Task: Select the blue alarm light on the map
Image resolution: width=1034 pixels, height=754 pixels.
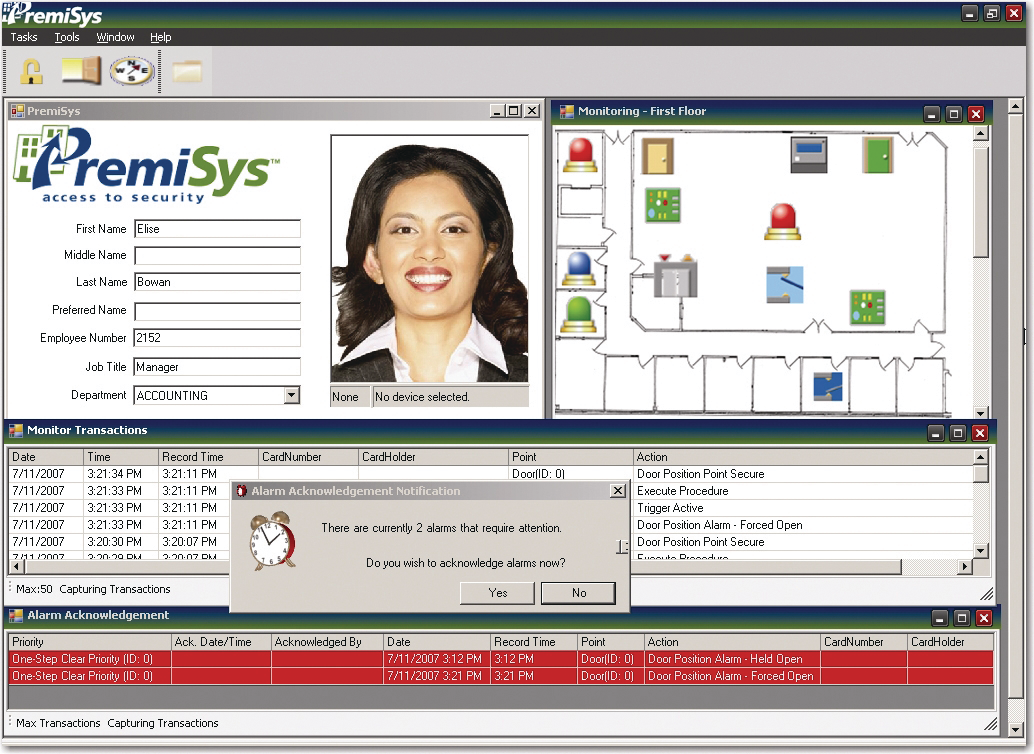Action: click(x=579, y=269)
